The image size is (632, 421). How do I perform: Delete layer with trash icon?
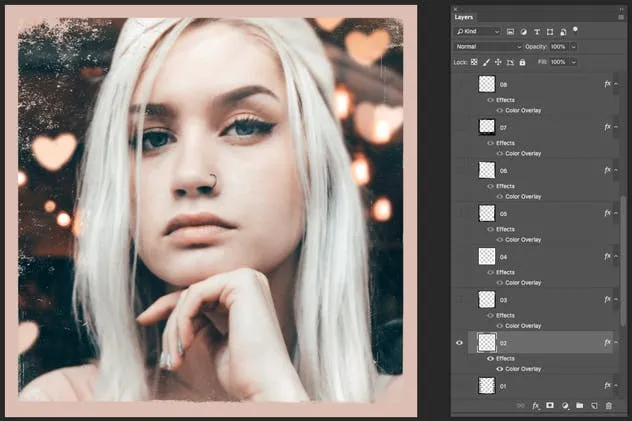608,406
